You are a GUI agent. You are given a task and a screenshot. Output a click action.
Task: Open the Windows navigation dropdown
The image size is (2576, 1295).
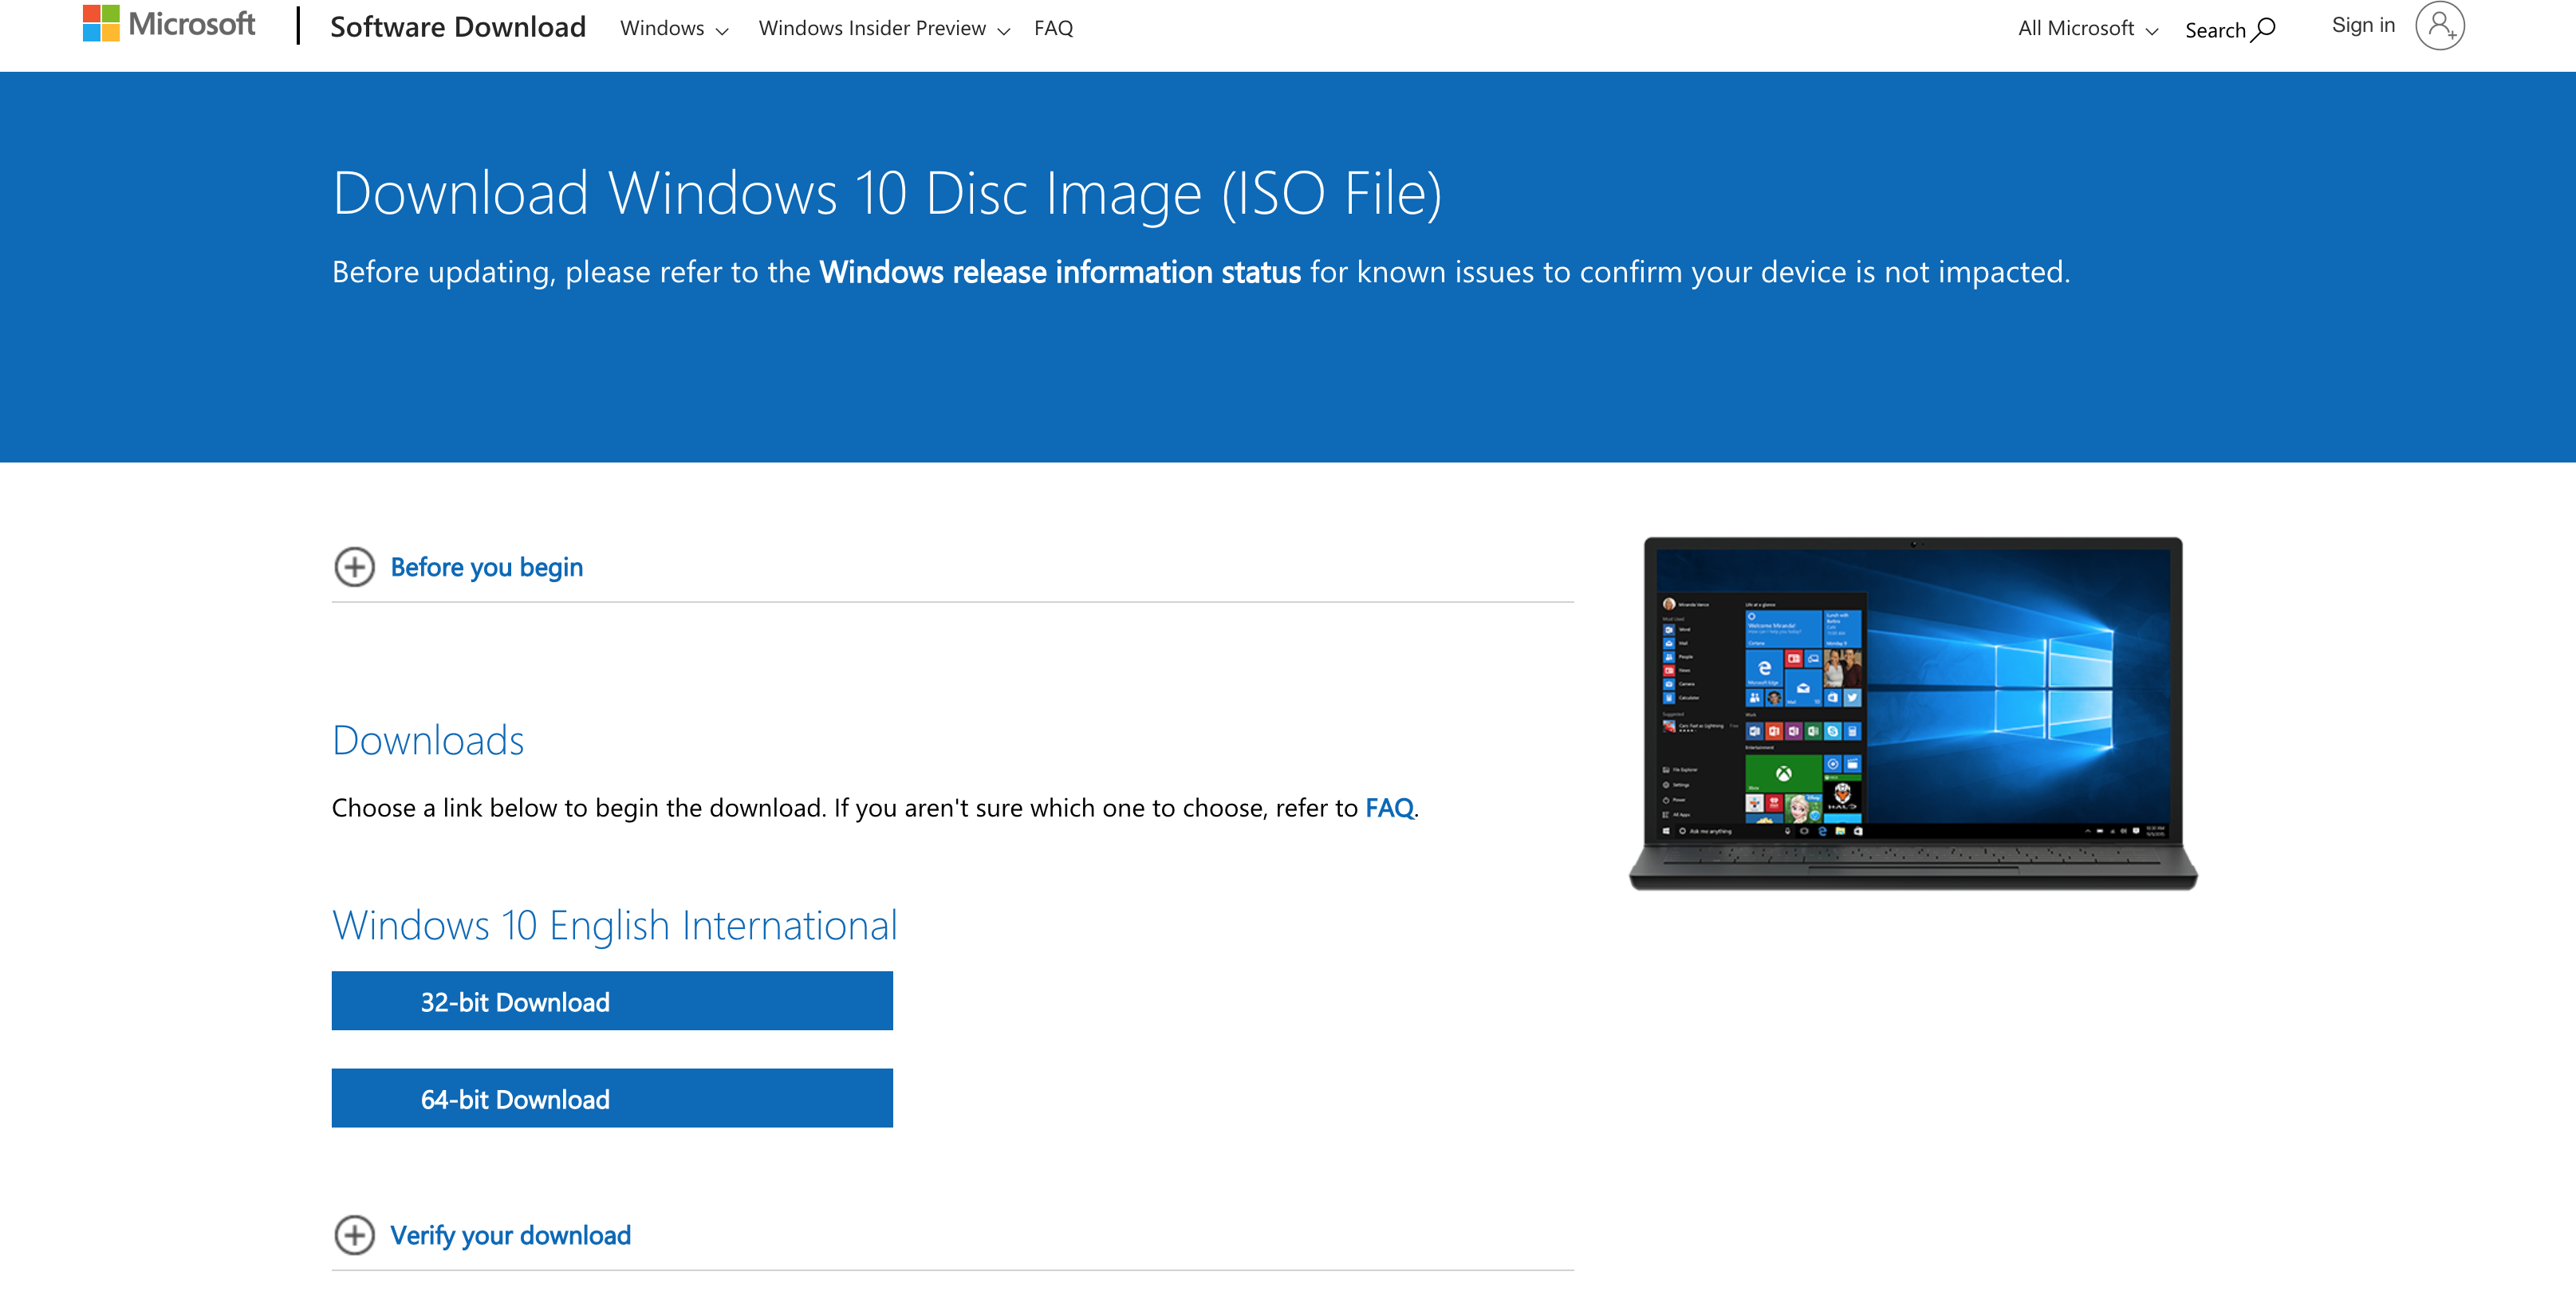(674, 28)
